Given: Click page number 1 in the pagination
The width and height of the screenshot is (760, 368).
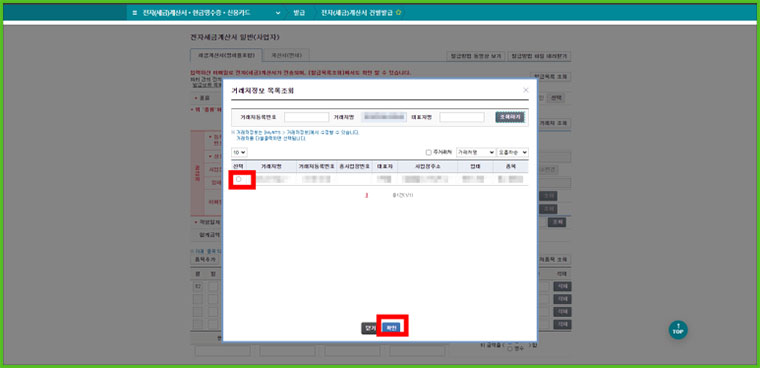Looking at the screenshot, I should click(366, 195).
